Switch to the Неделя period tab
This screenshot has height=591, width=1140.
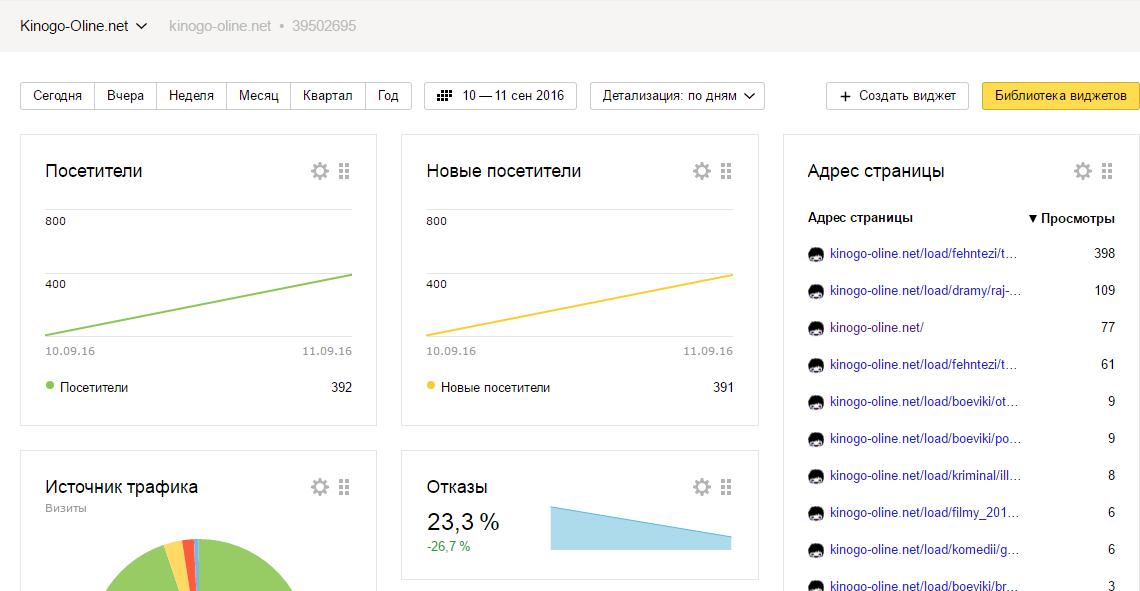[191, 96]
